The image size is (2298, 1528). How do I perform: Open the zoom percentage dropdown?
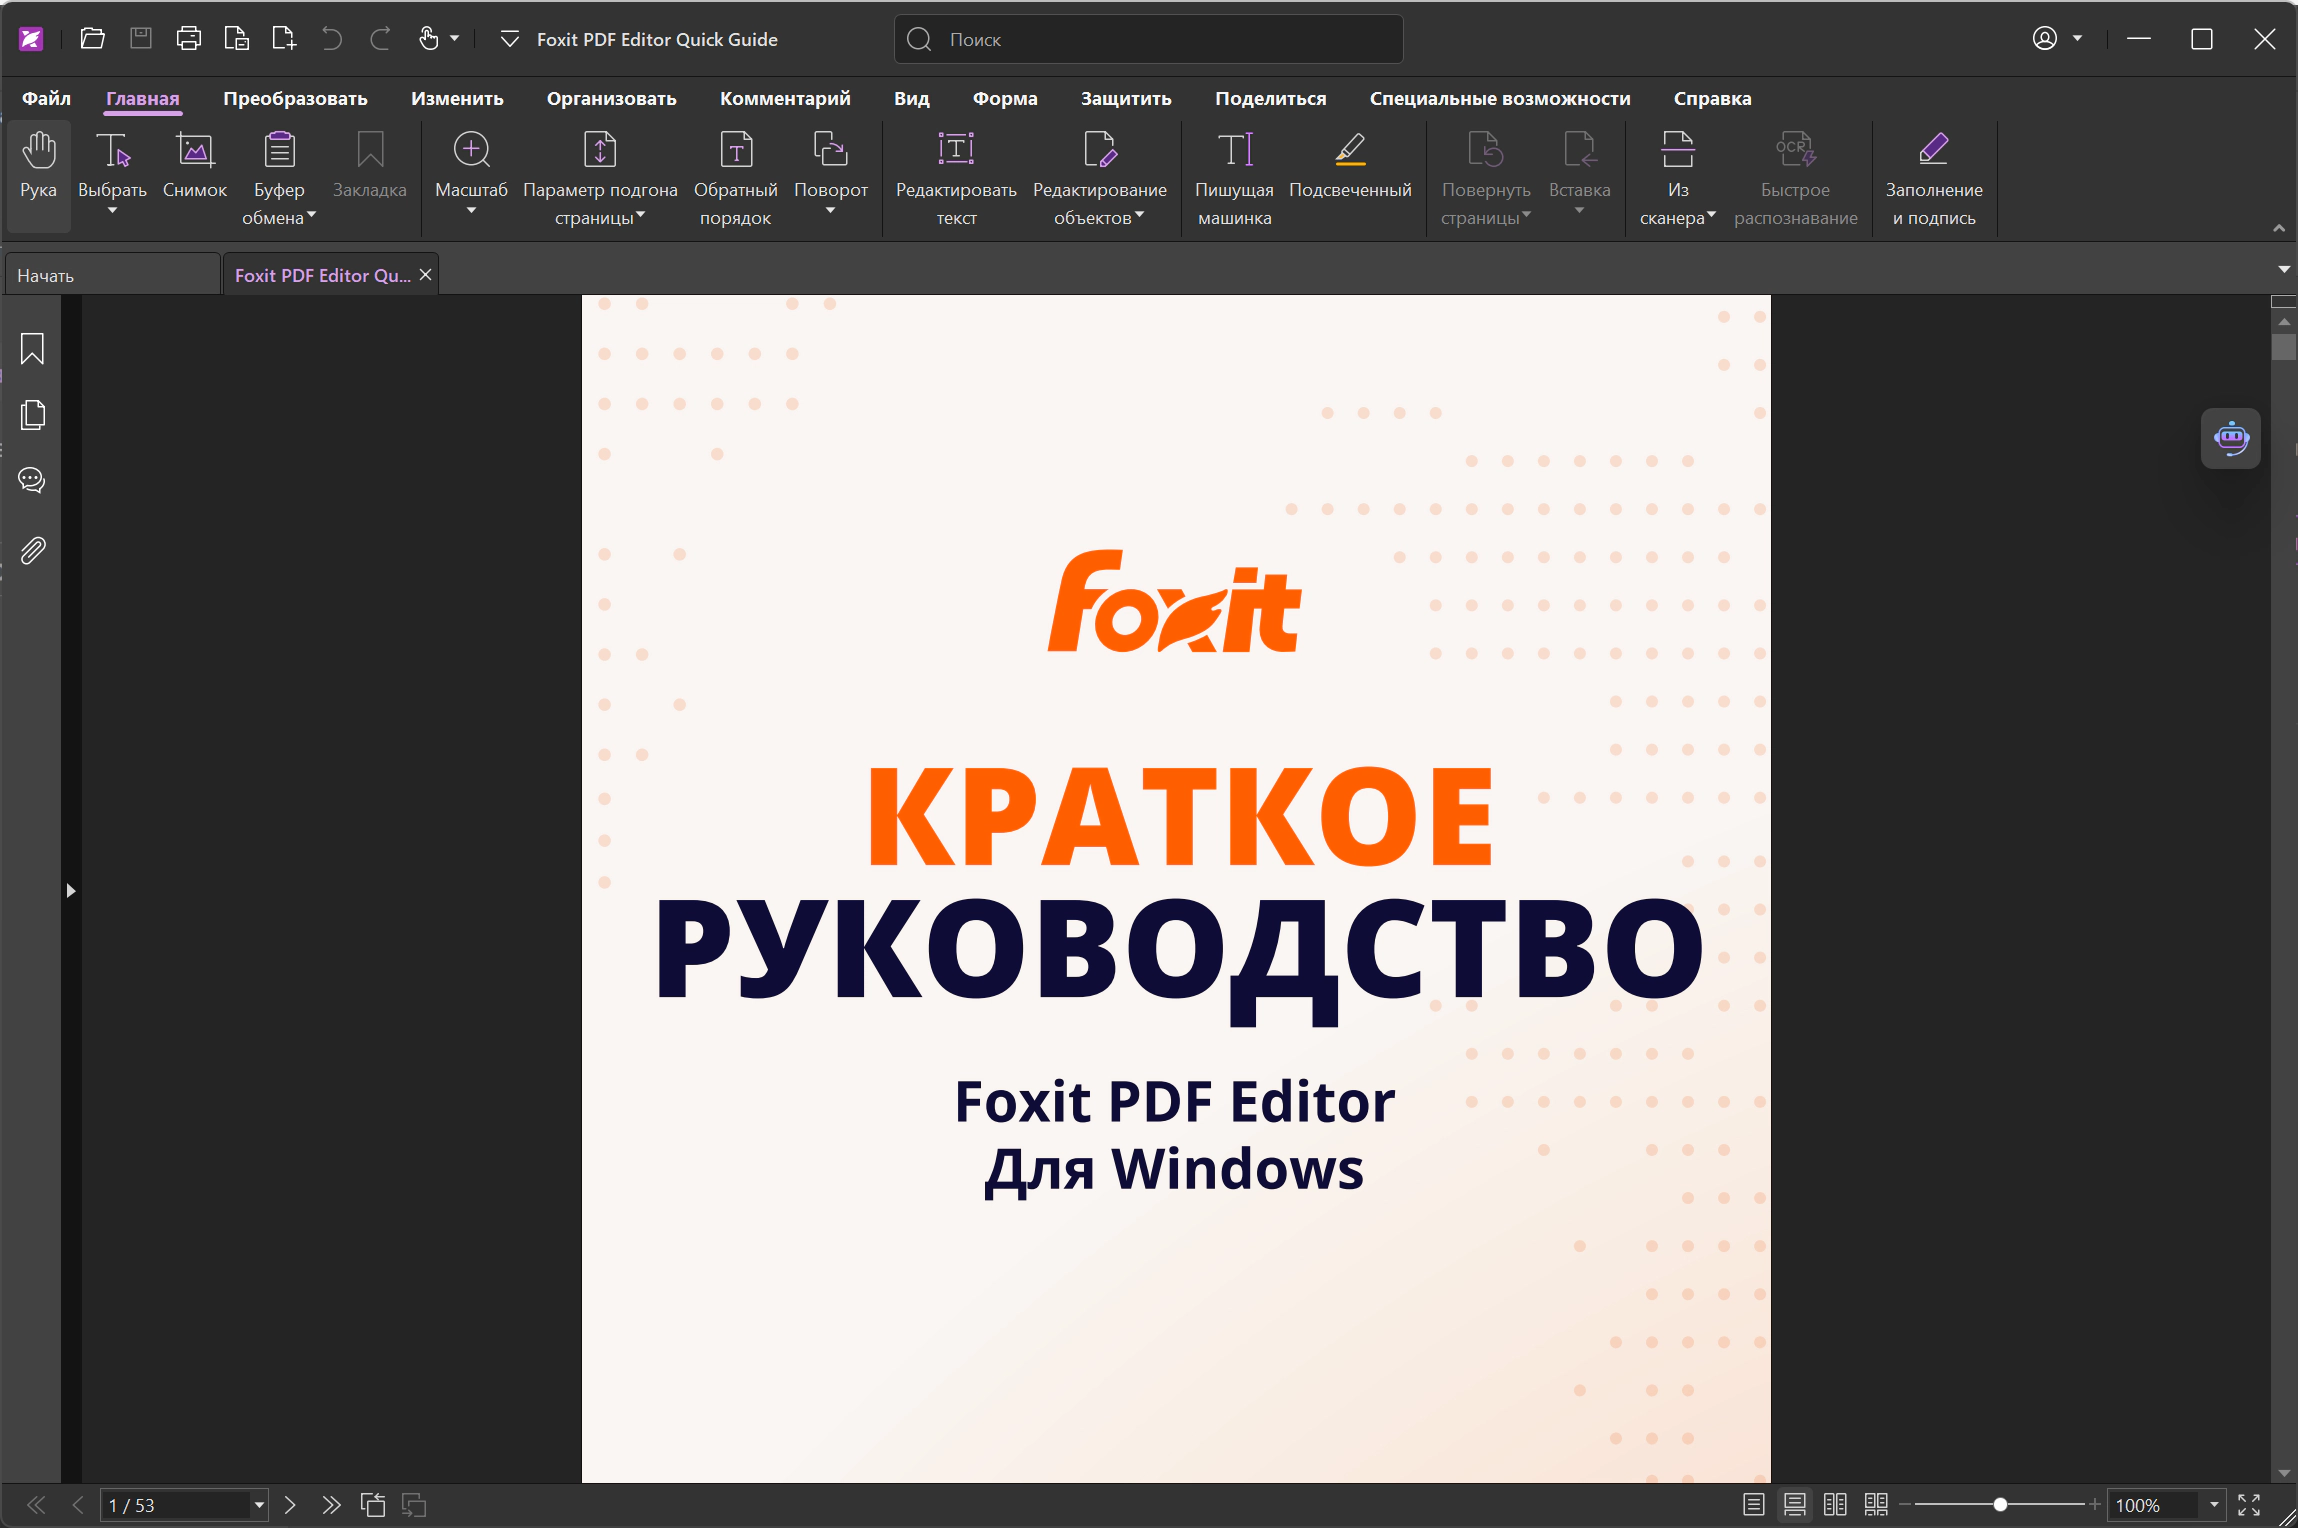click(2214, 1505)
